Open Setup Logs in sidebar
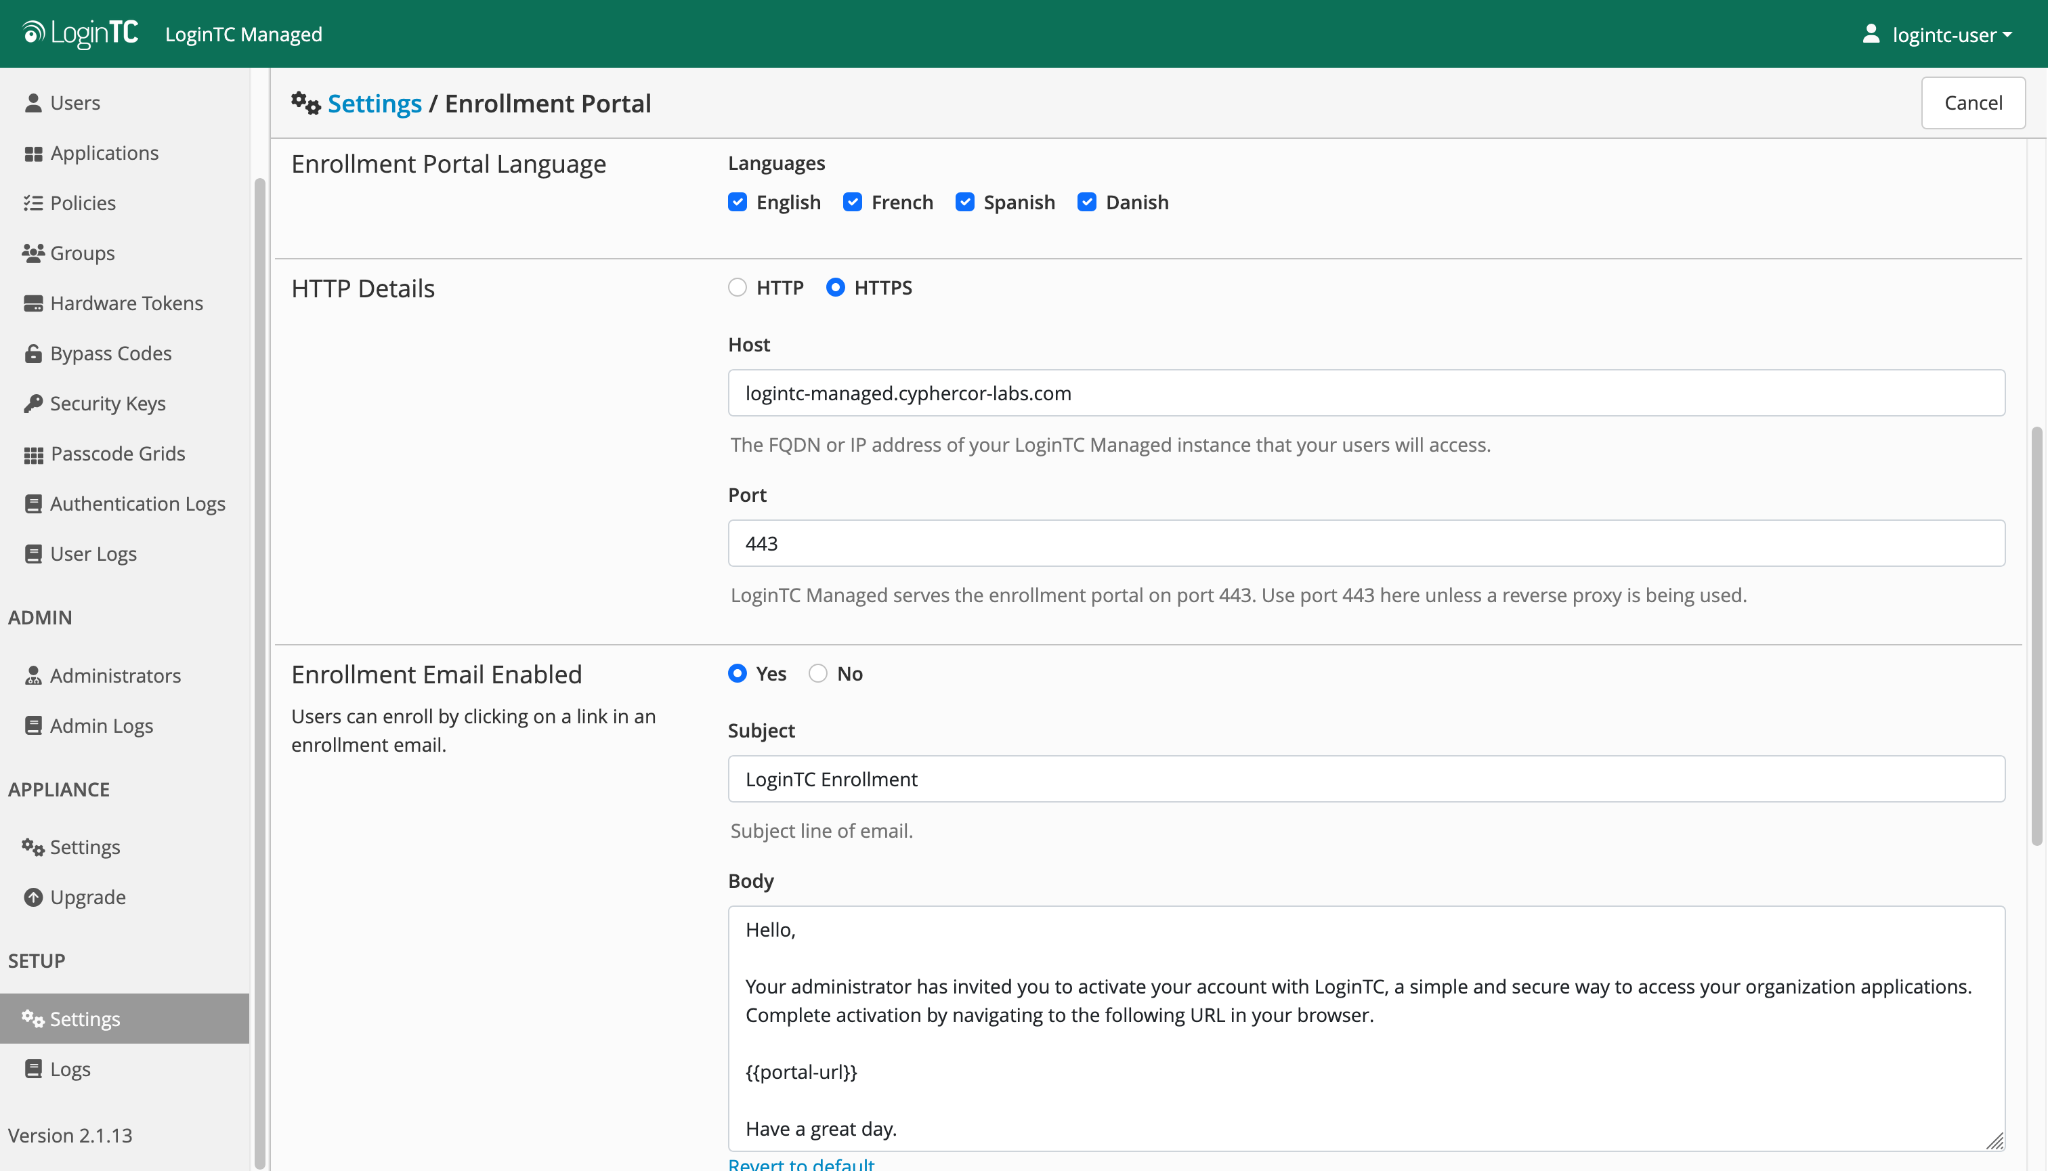 70,1069
